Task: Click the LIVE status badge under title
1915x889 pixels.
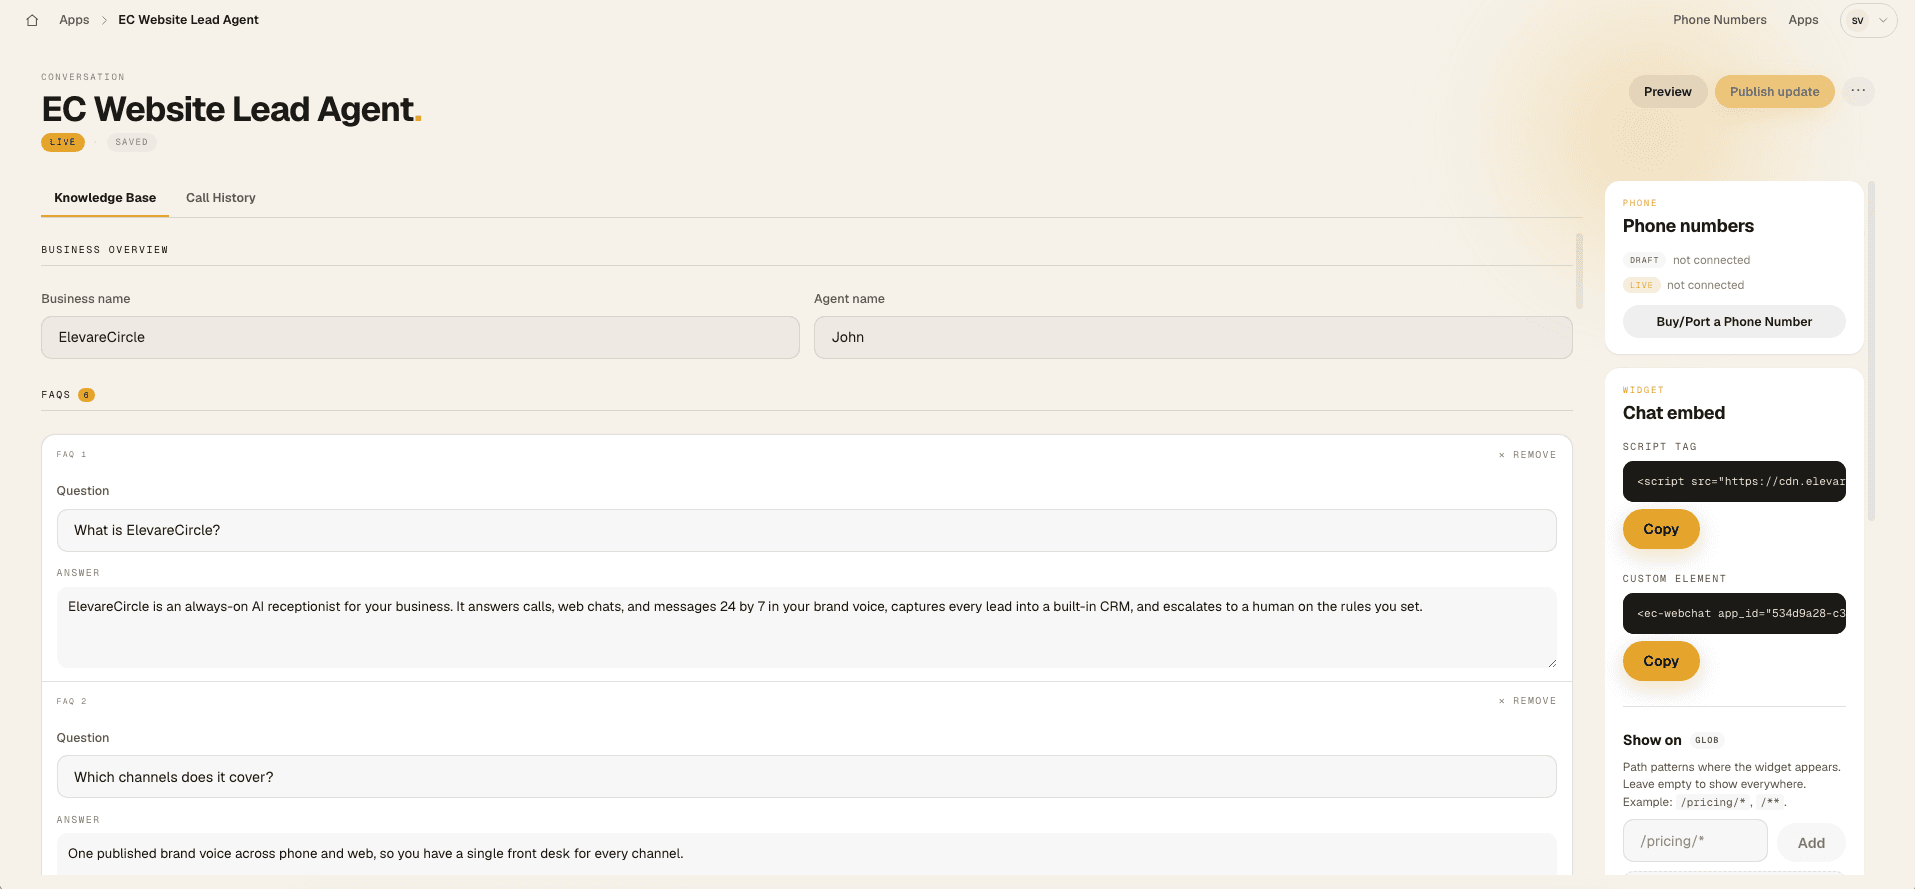Action: coord(63,142)
